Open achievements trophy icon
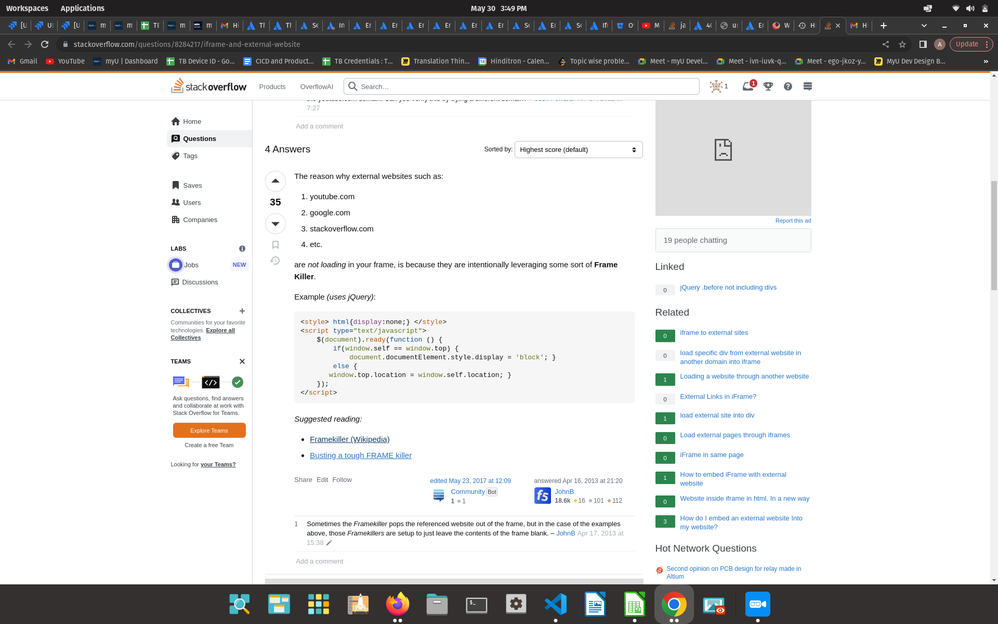 [x=768, y=87]
